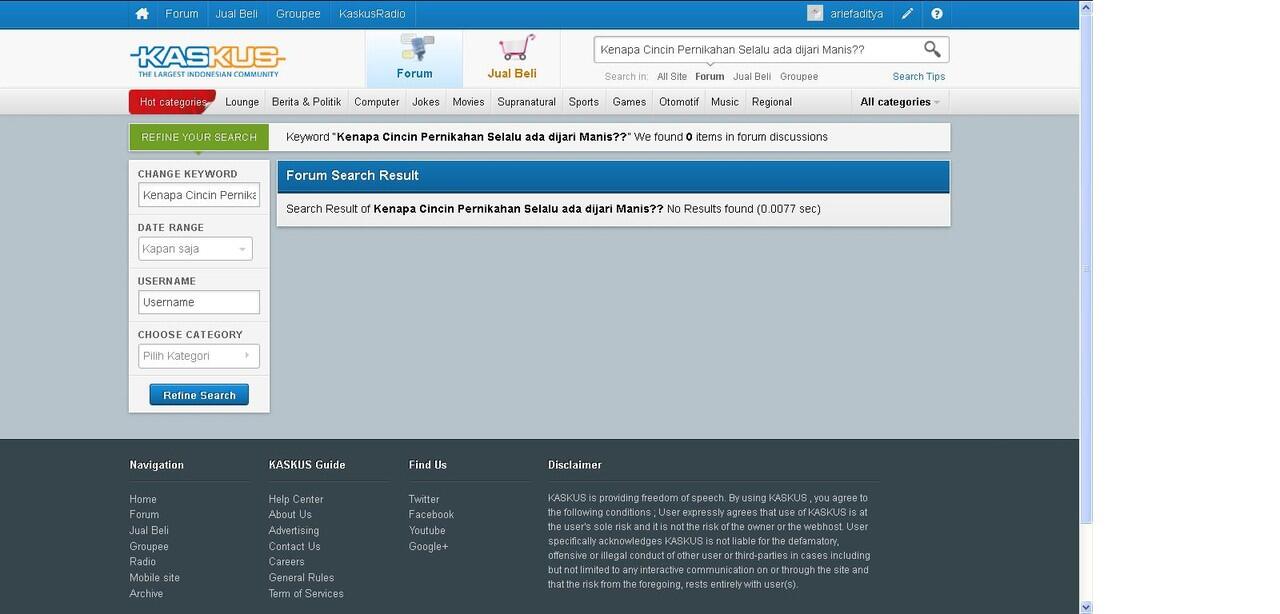Open the Twitter link
This screenshot has width=1280, height=614.
point(424,499)
